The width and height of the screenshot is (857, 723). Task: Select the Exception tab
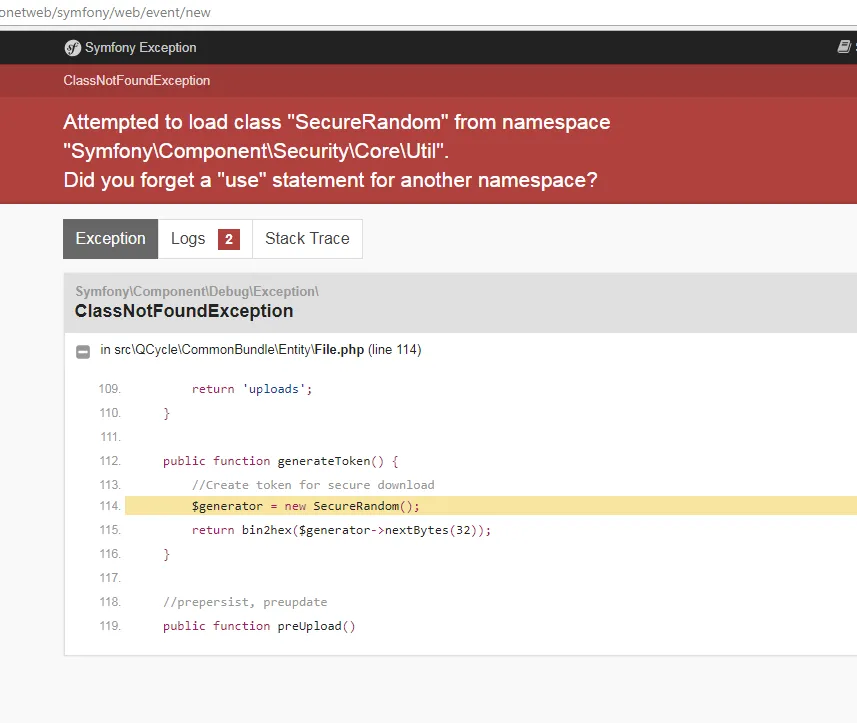(x=110, y=239)
